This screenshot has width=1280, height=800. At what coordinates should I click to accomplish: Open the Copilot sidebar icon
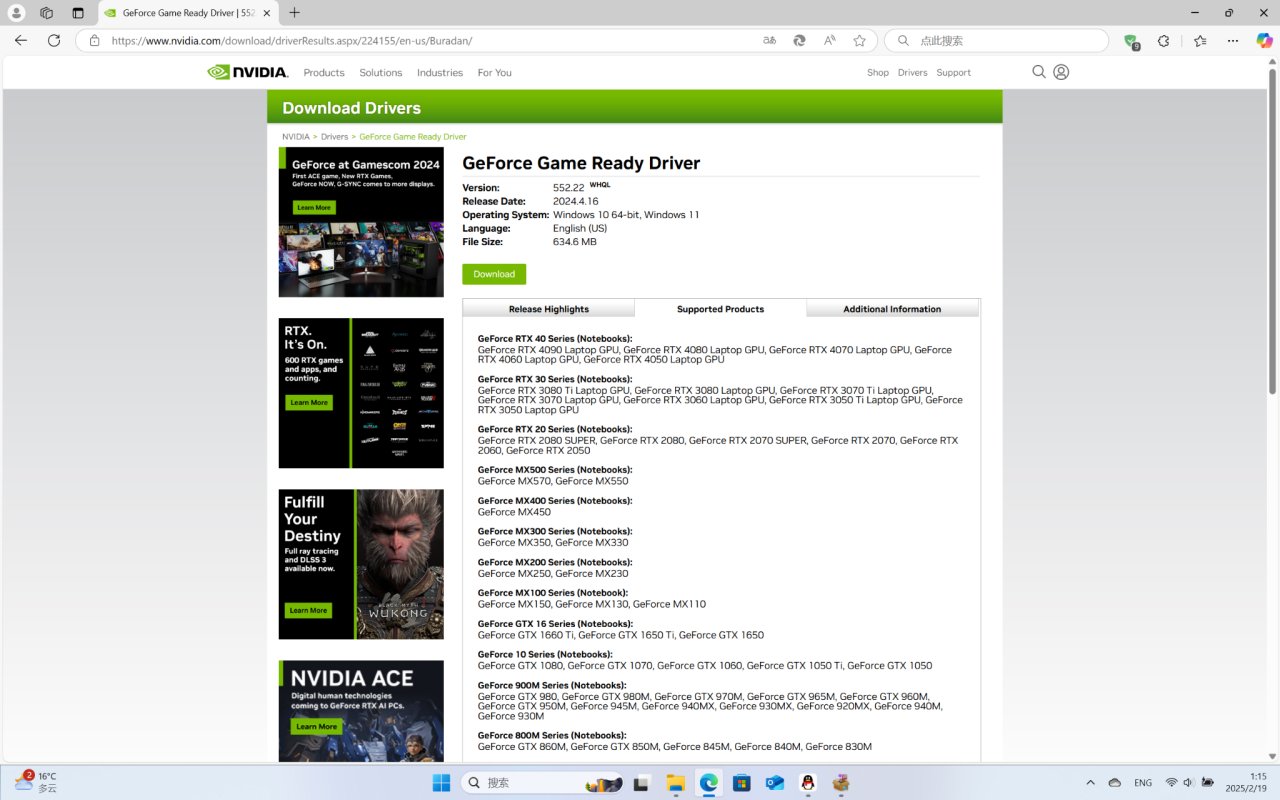pyautogui.click(x=1262, y=41)
